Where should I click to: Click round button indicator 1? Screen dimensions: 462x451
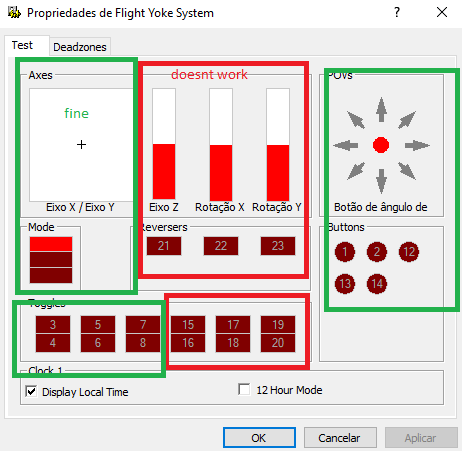[345, 252]
